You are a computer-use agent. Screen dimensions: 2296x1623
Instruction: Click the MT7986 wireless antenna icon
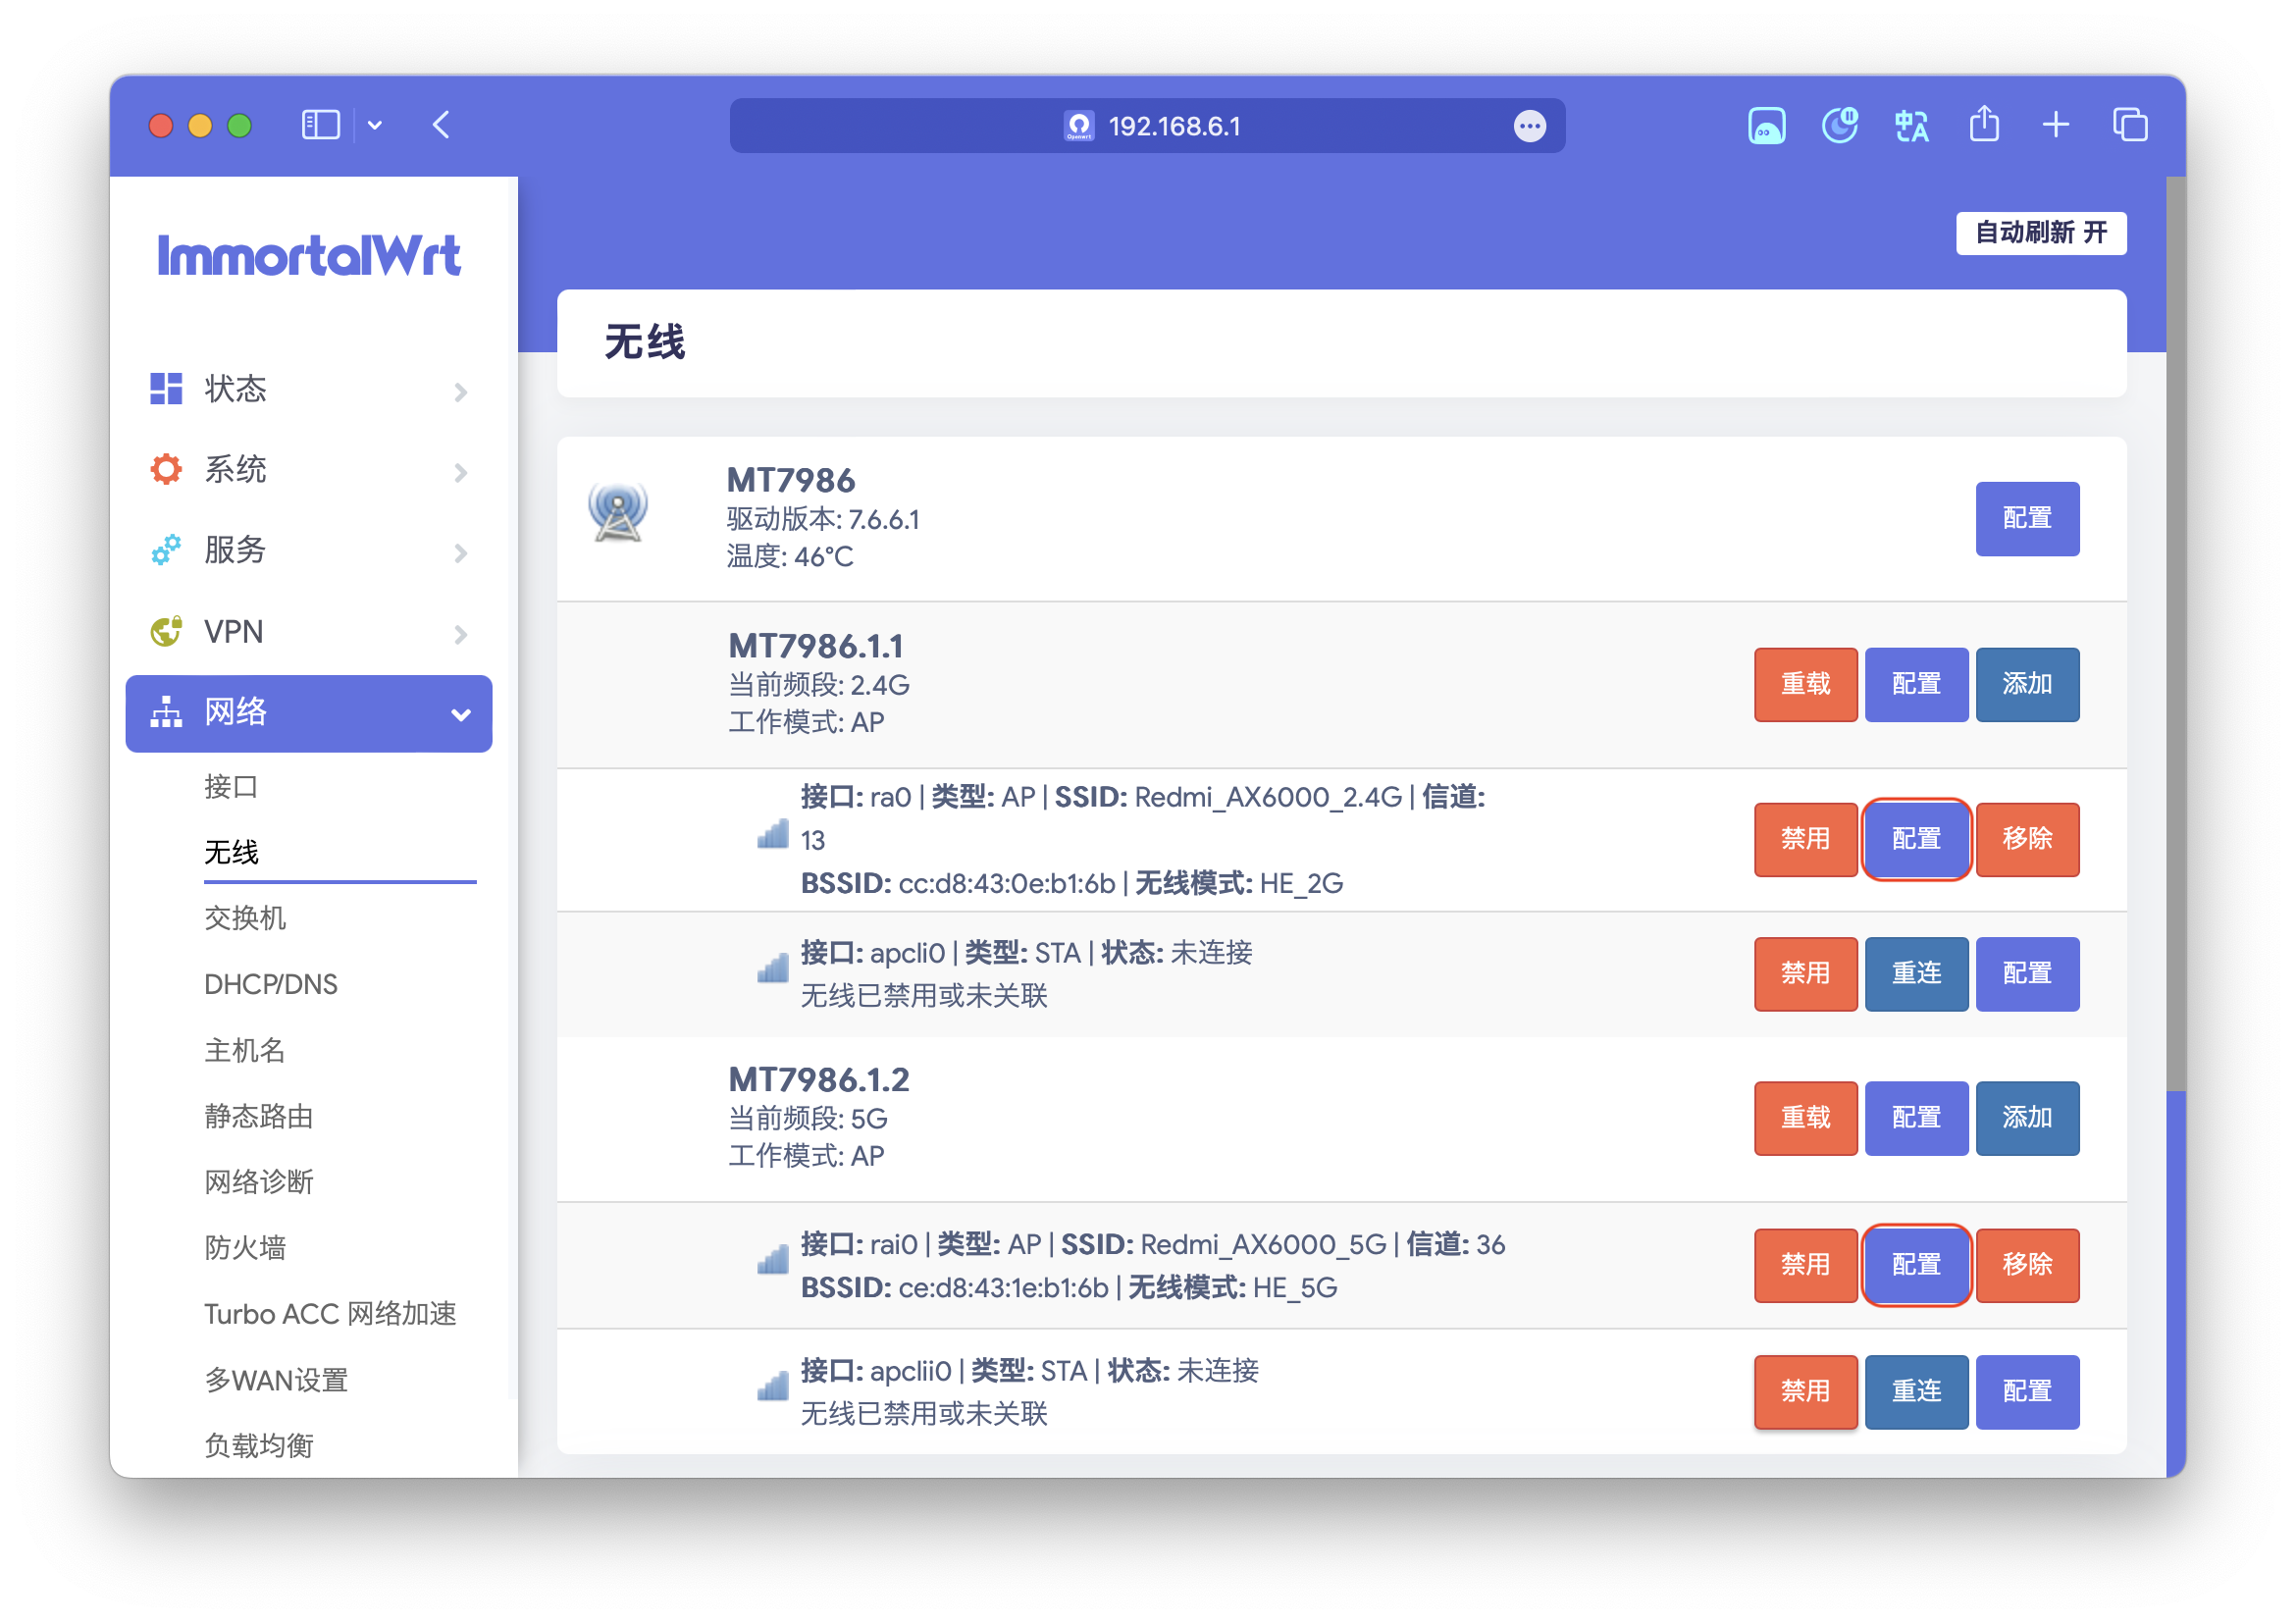point(618,512)
